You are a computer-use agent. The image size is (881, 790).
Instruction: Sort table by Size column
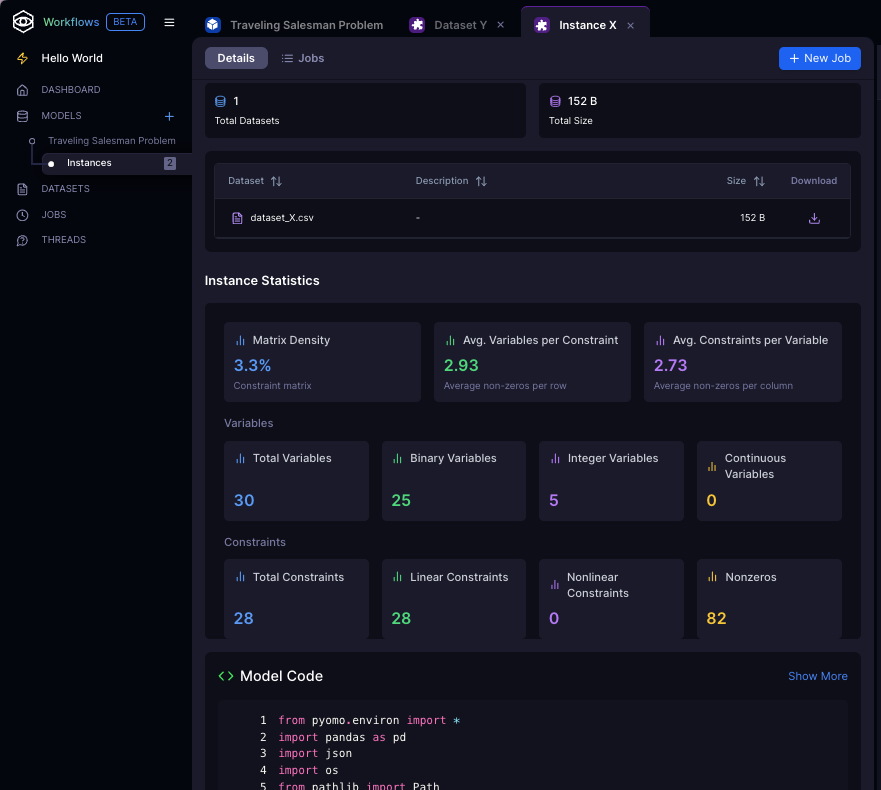point(759,181)
